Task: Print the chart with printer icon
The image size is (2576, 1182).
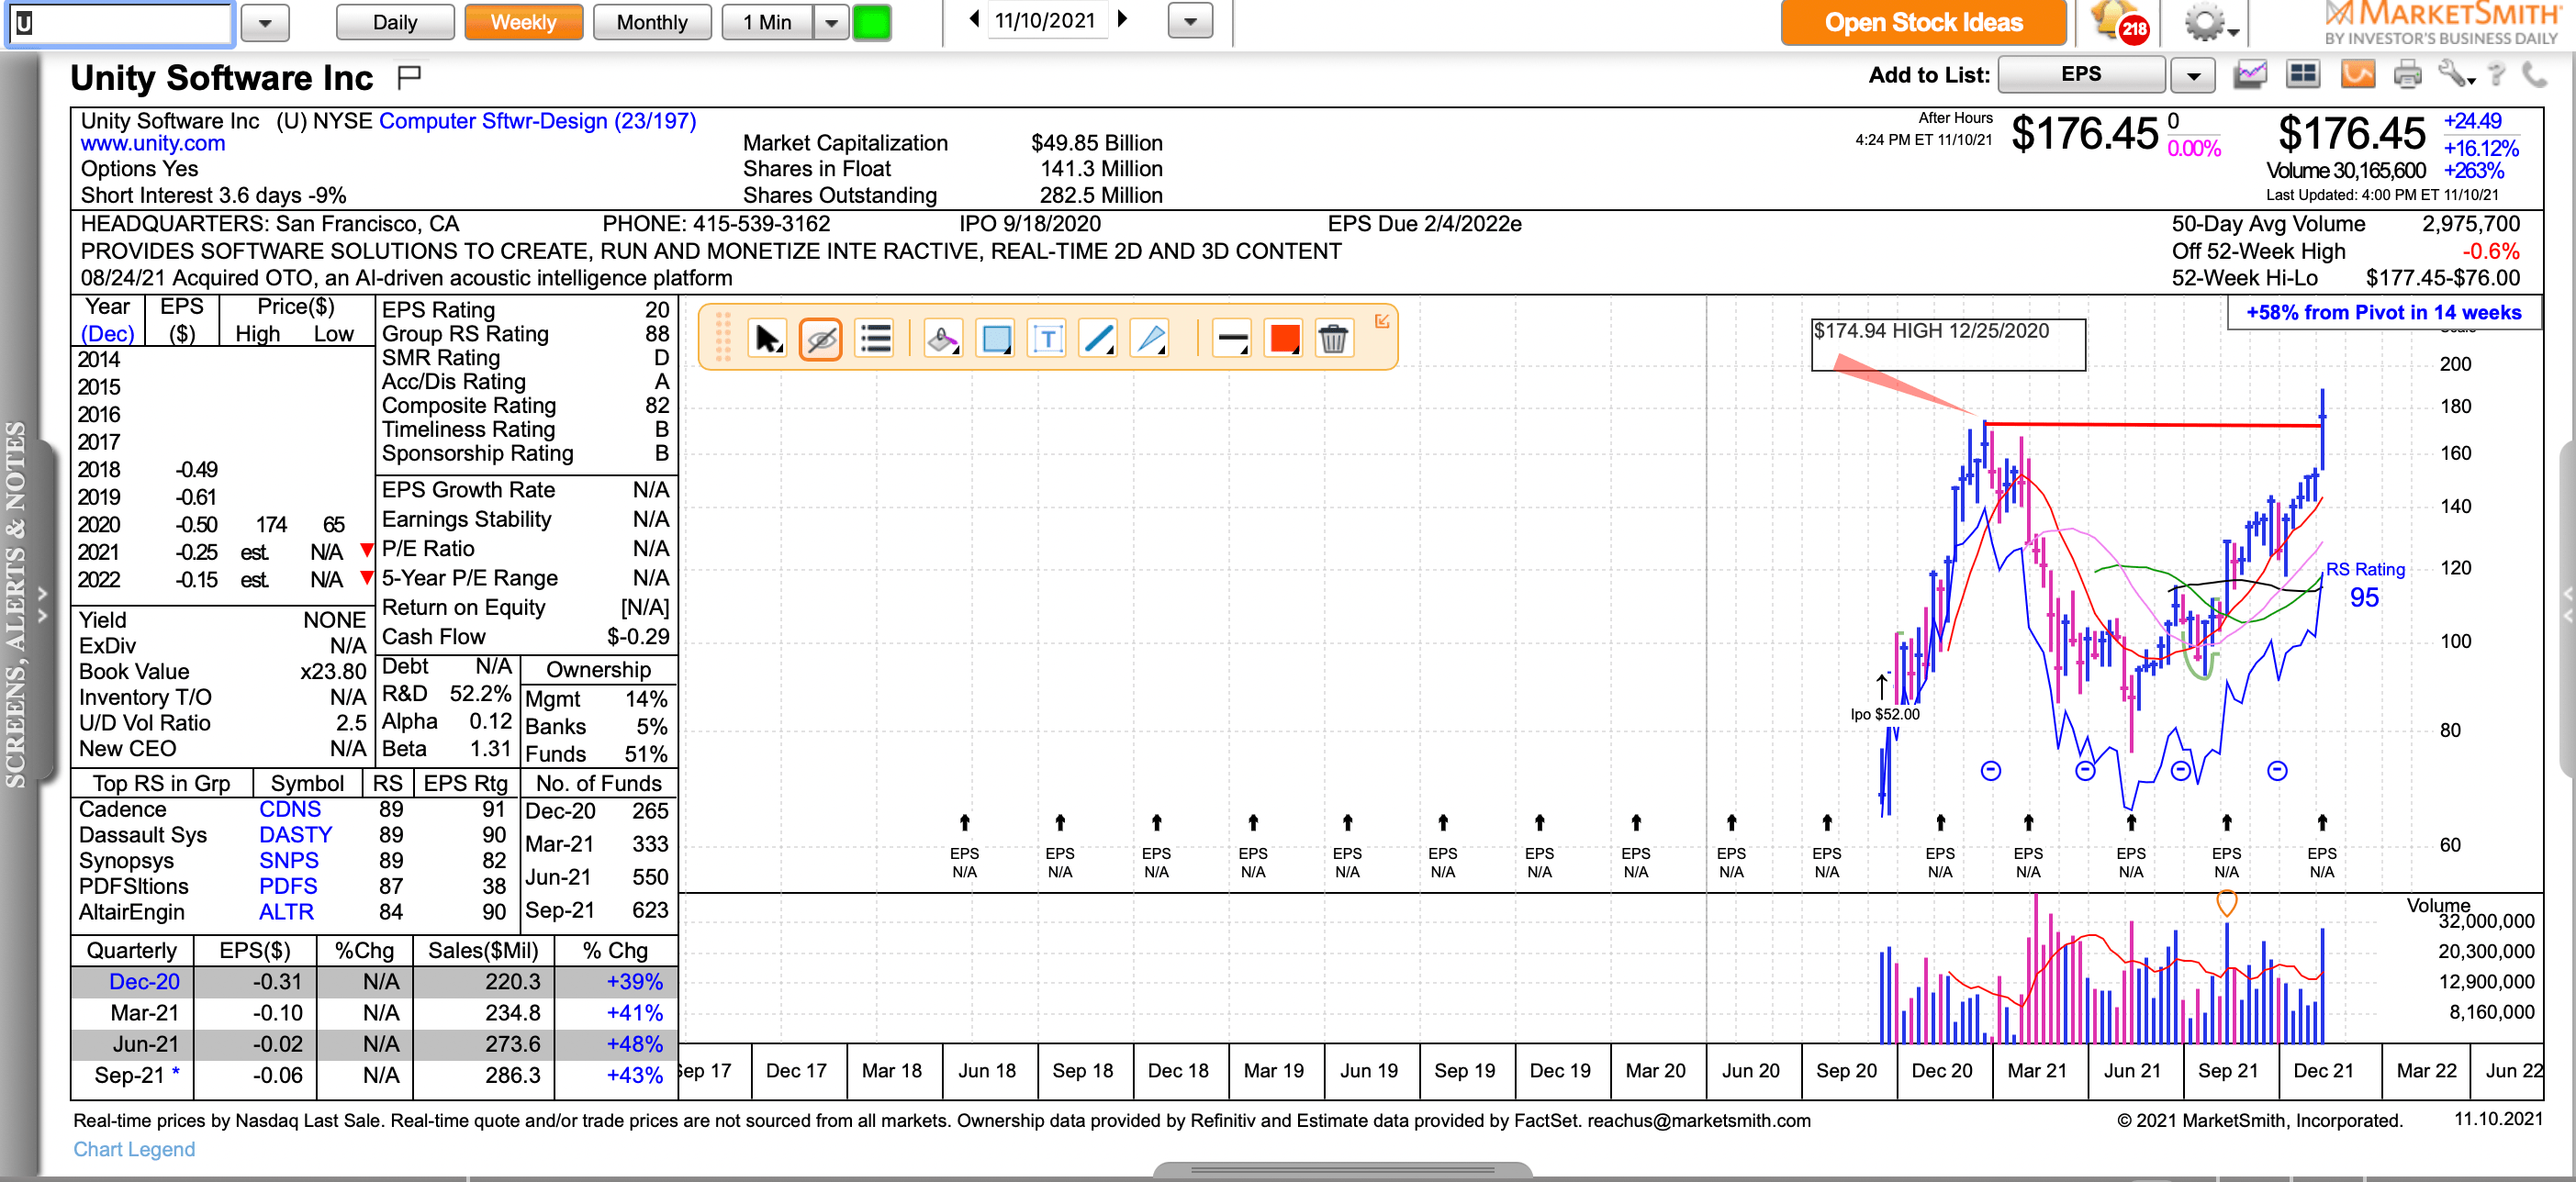Action: 2407,75
